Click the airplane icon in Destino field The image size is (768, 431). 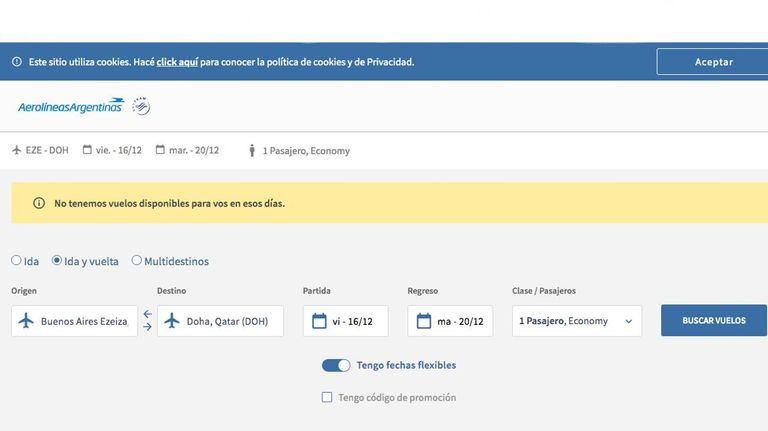tap(172, 321)
